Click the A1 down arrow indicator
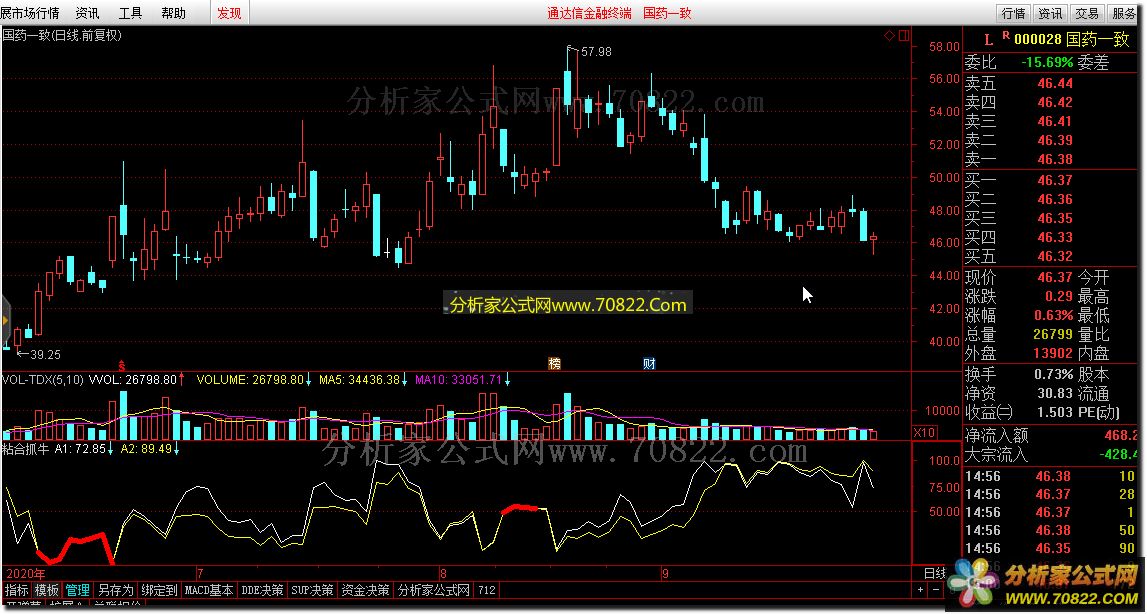This screenshot has width=1147, height=614. coord(110,449)
